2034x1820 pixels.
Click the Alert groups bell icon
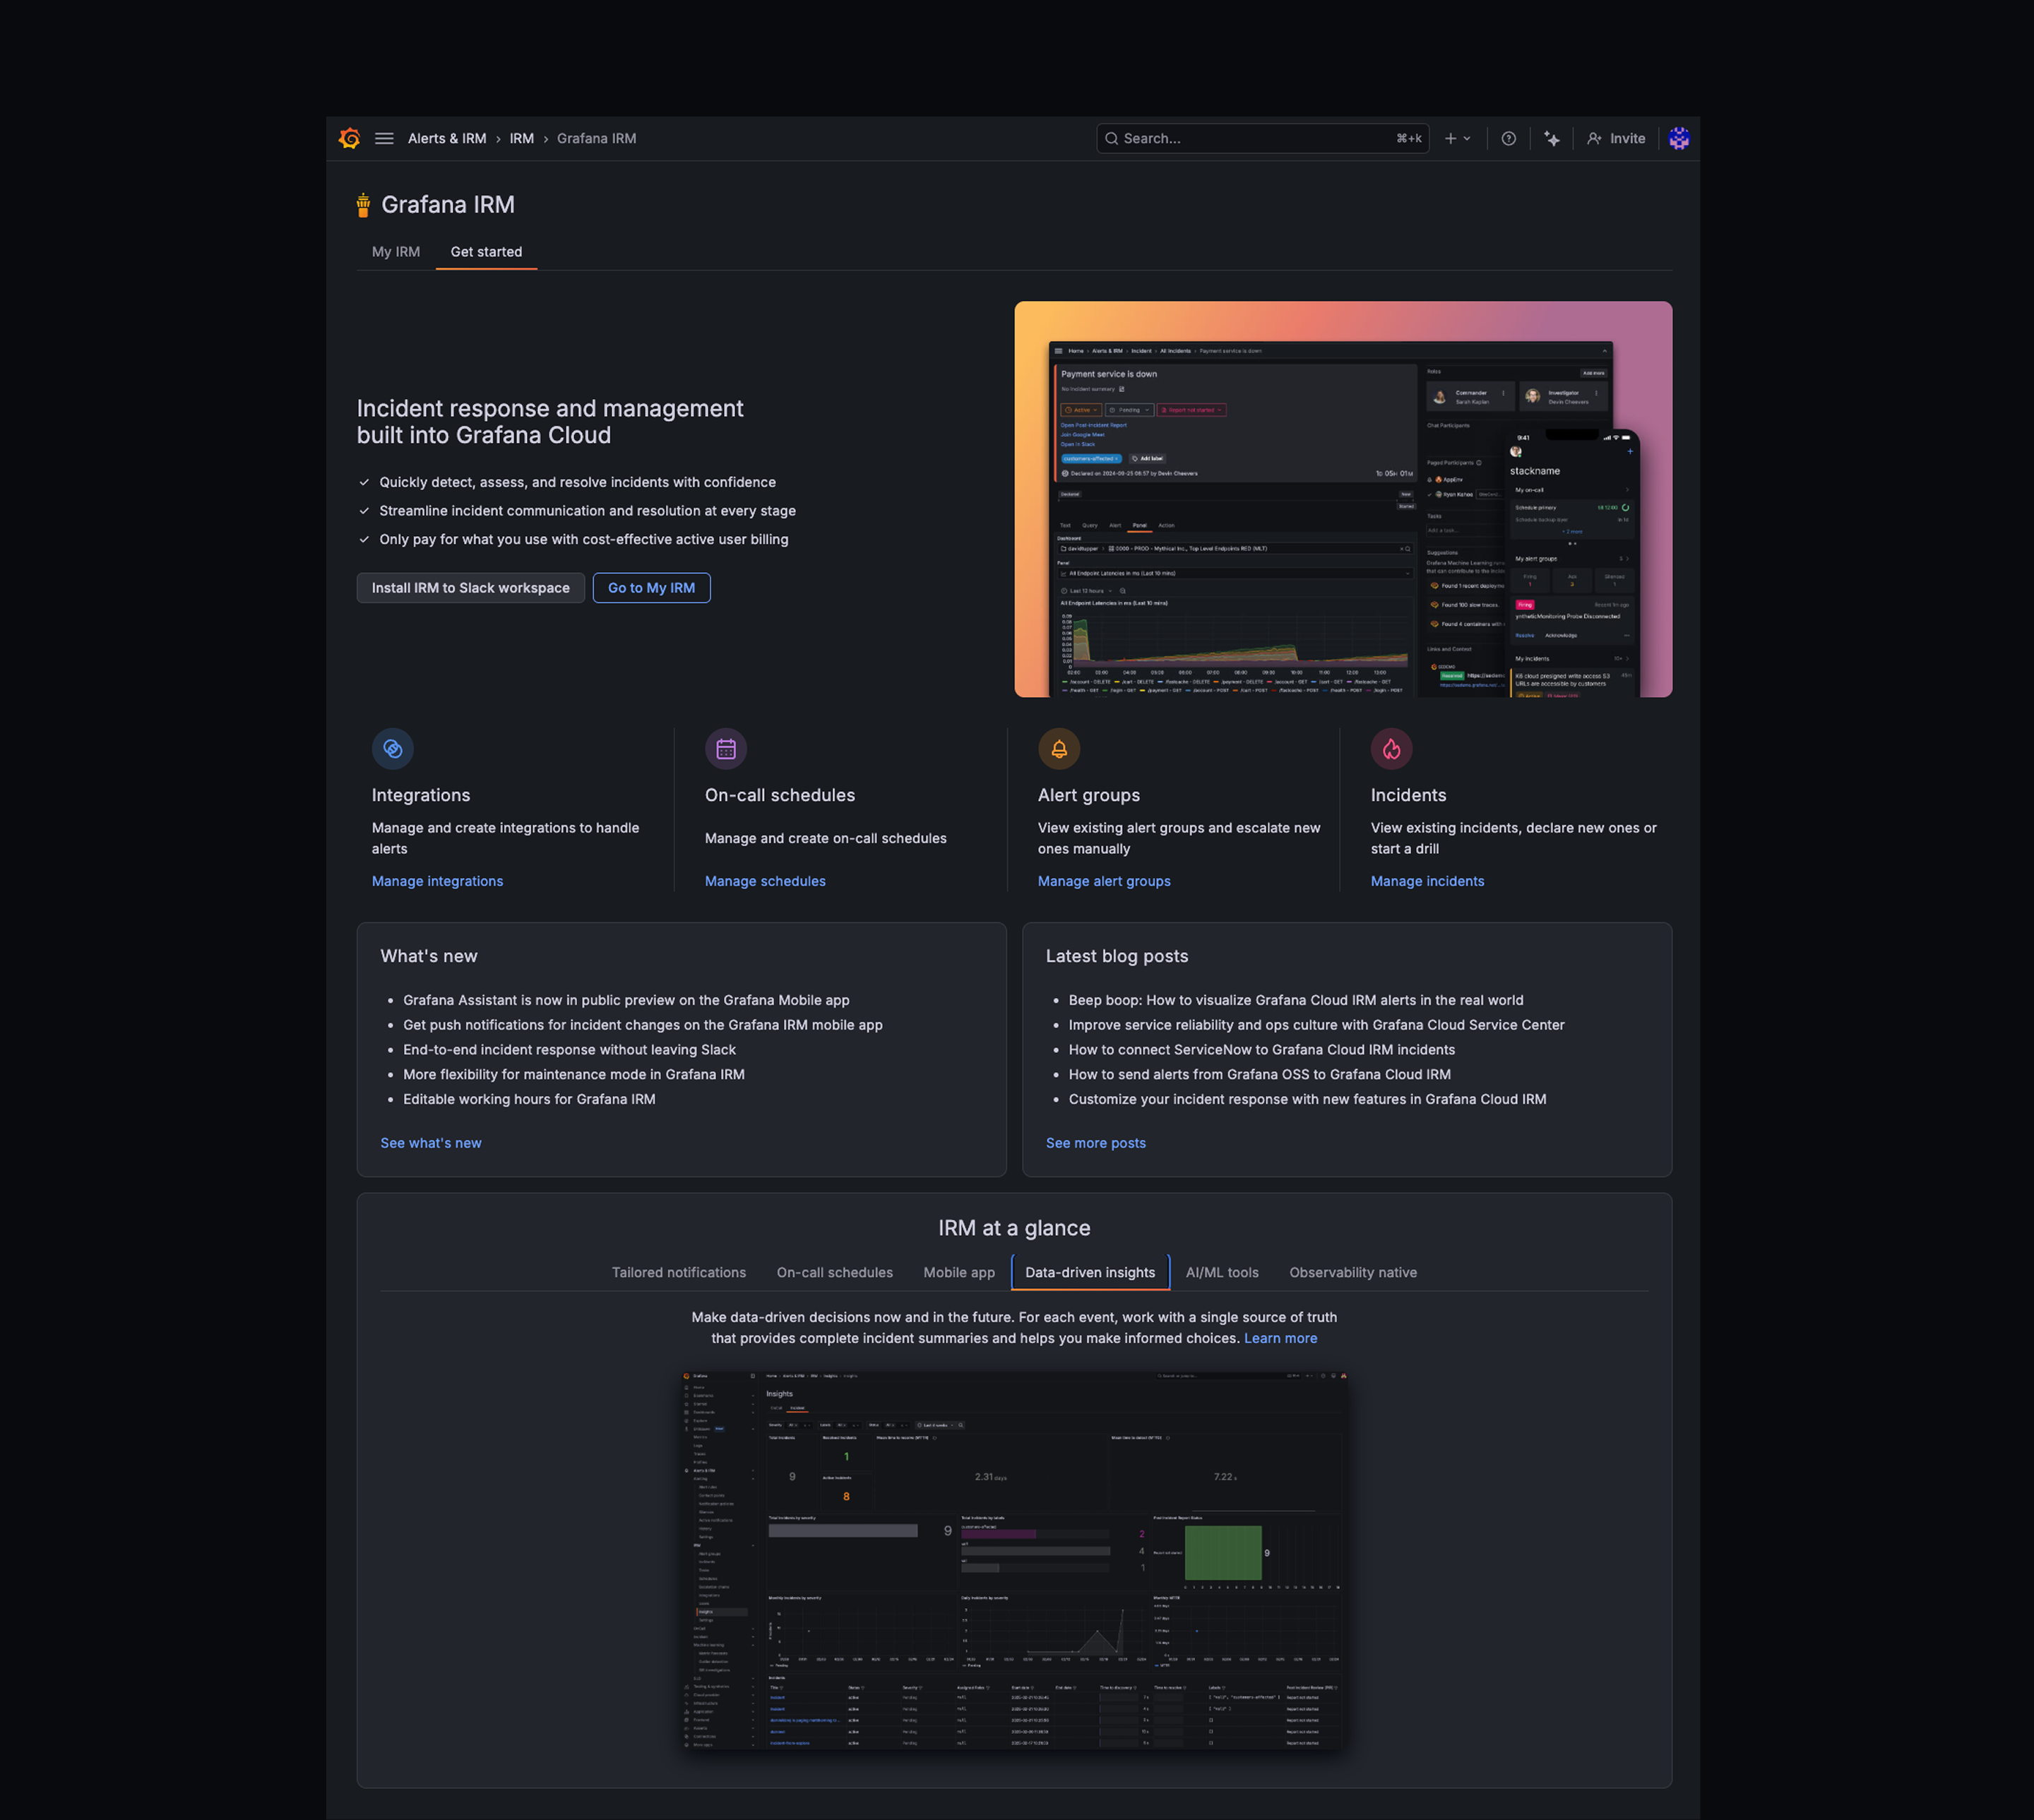pyautogui.click(x=1059, y=748)
